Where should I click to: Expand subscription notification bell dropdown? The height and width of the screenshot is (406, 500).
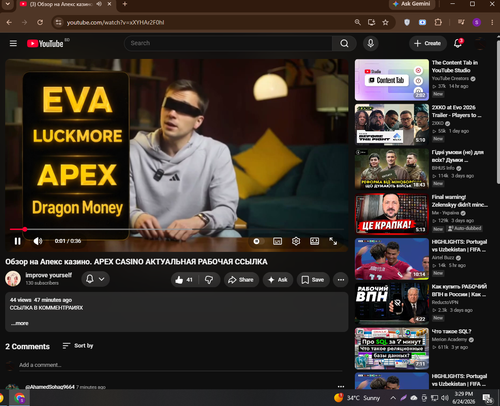pos(95,279)
